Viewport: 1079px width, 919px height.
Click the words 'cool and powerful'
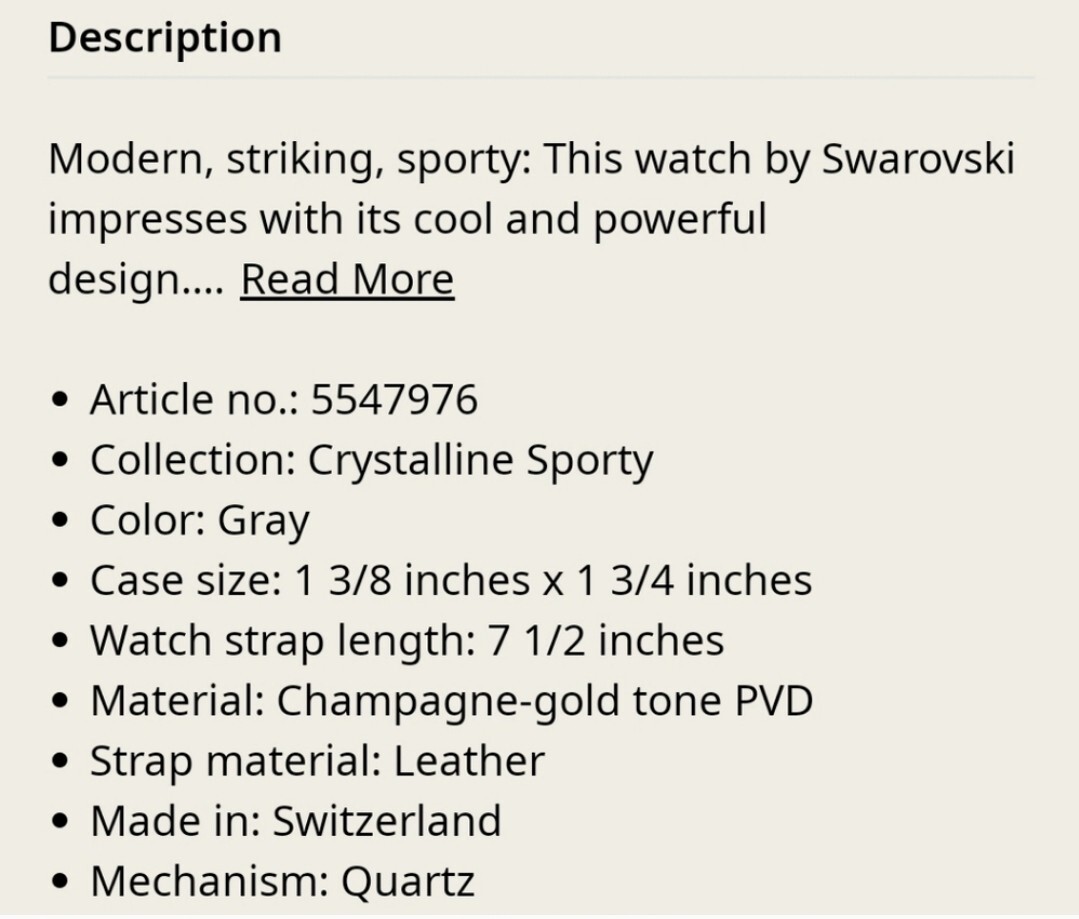590,220
